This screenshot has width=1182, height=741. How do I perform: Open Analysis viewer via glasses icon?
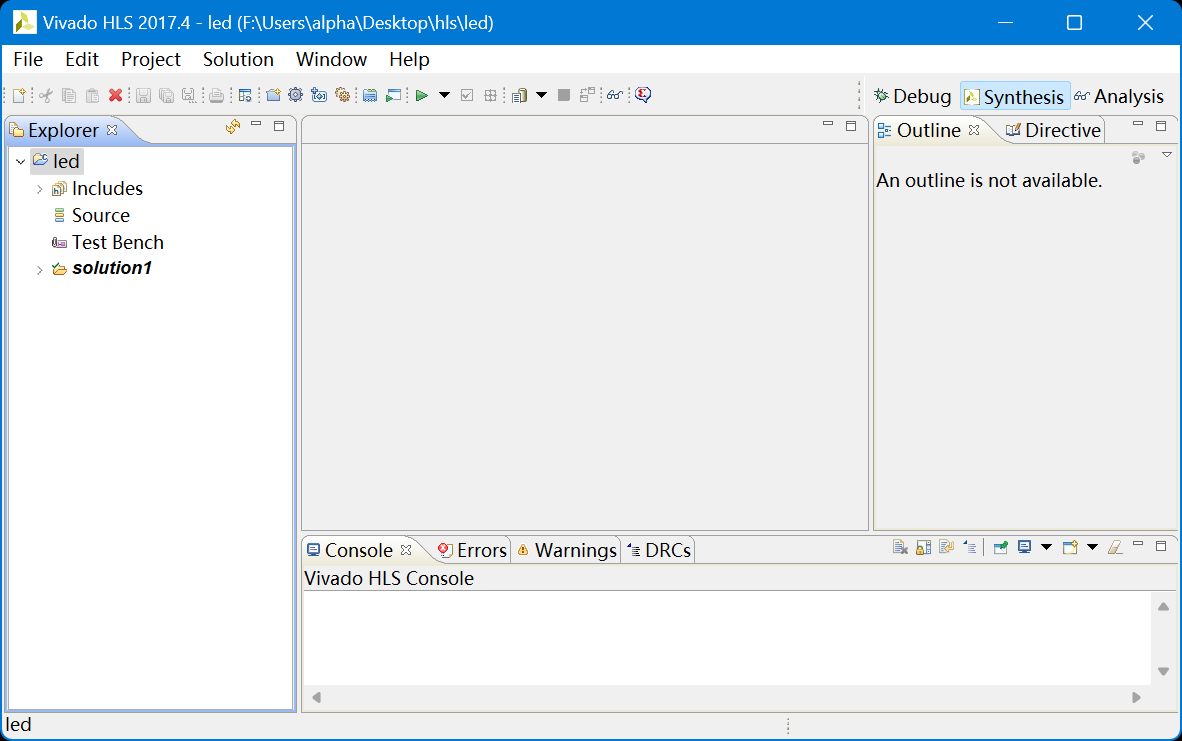click(x=614, y=95)
